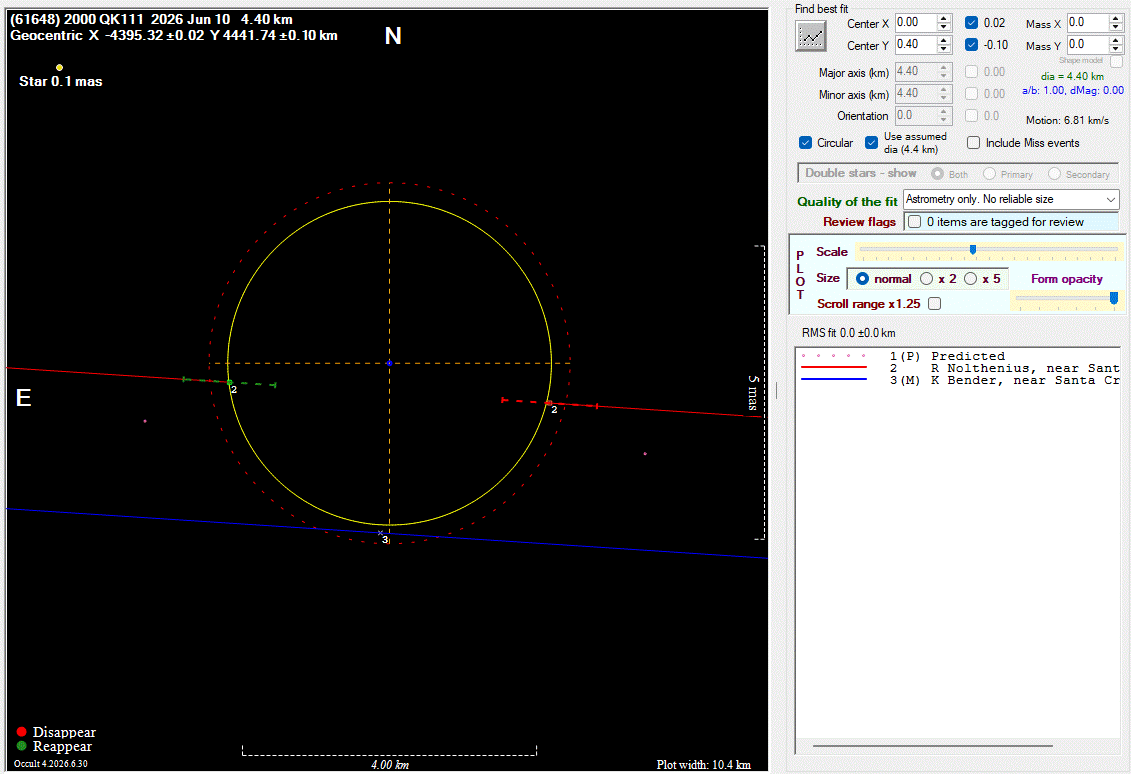Select the x 5 plot size

tap(971, 278)
